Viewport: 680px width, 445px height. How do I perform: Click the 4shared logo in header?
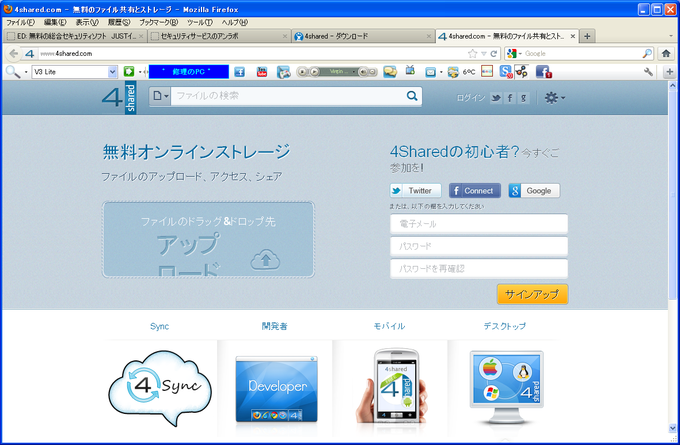coord(119,98)
